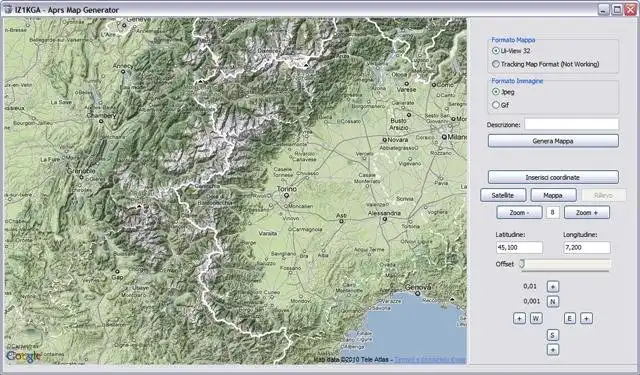Click the Offset slider track
The height and width of the screenshot is (375, 640).
566,264
